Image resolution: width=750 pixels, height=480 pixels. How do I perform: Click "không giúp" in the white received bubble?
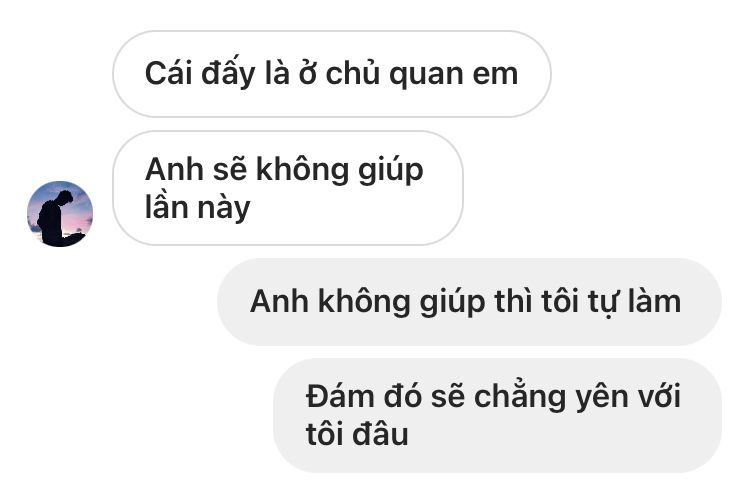coord(340,170)
